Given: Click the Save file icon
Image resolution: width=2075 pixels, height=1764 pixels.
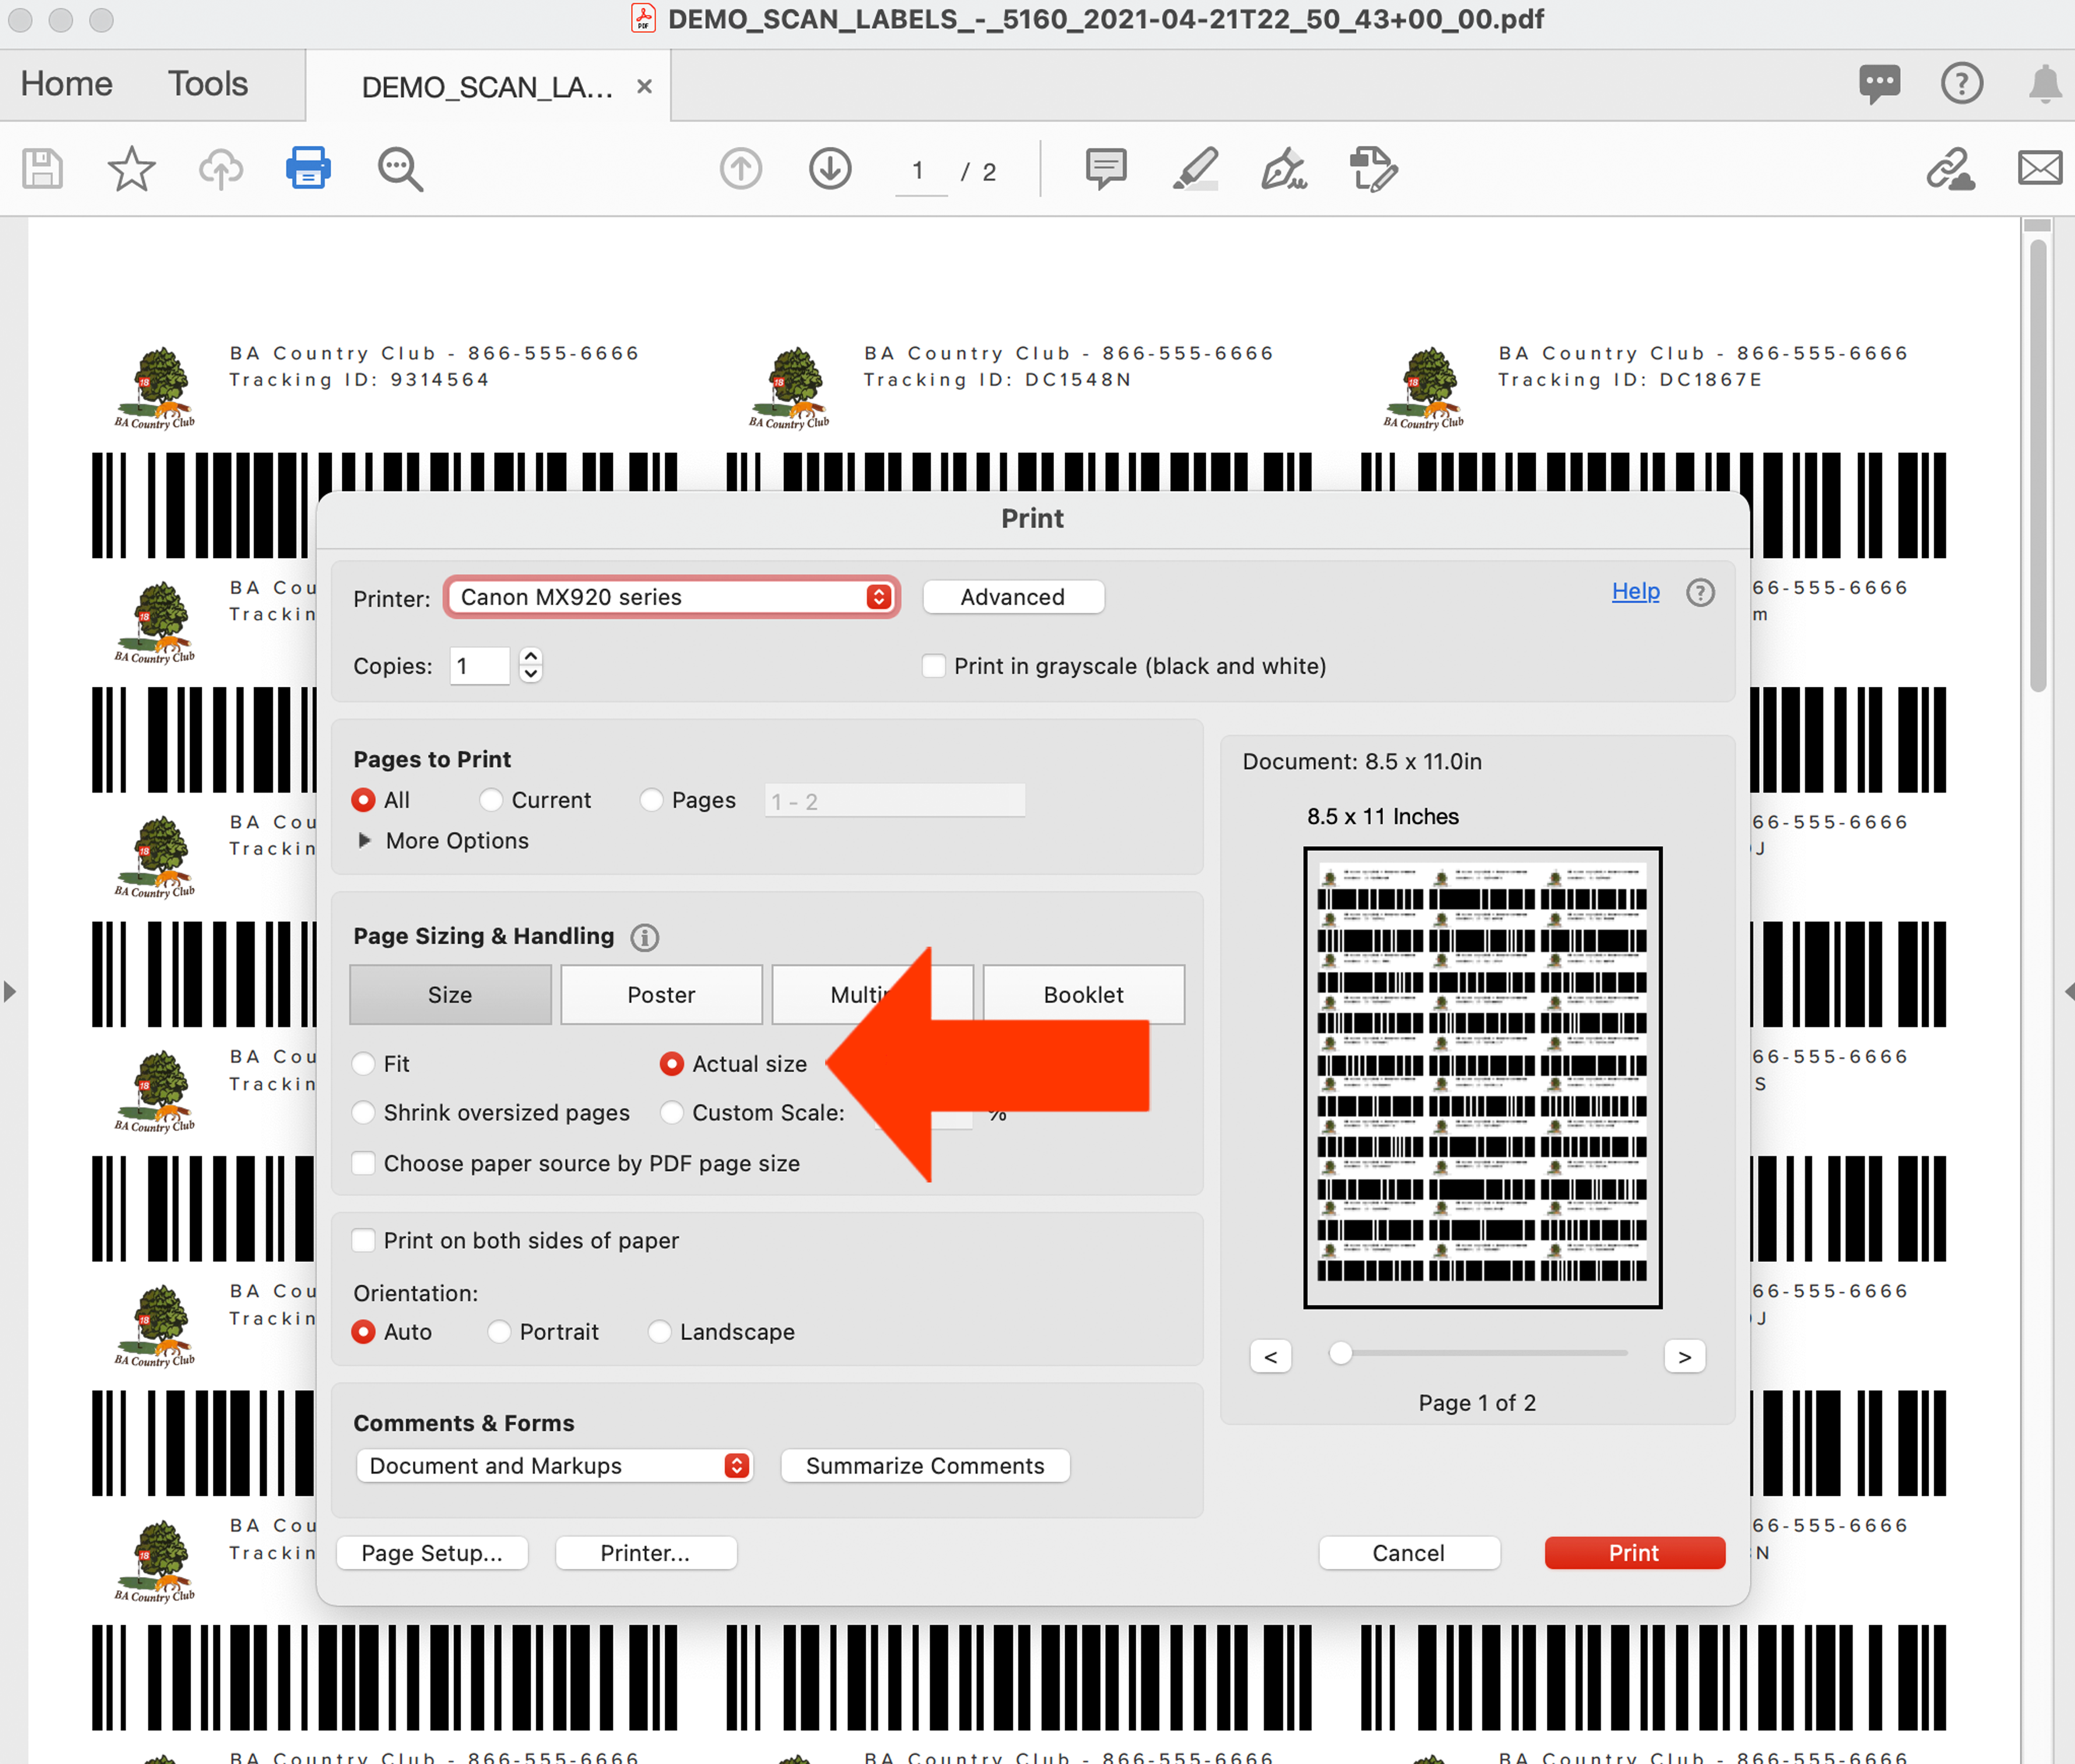Looking at the screenshot, I should pos(42,169).
